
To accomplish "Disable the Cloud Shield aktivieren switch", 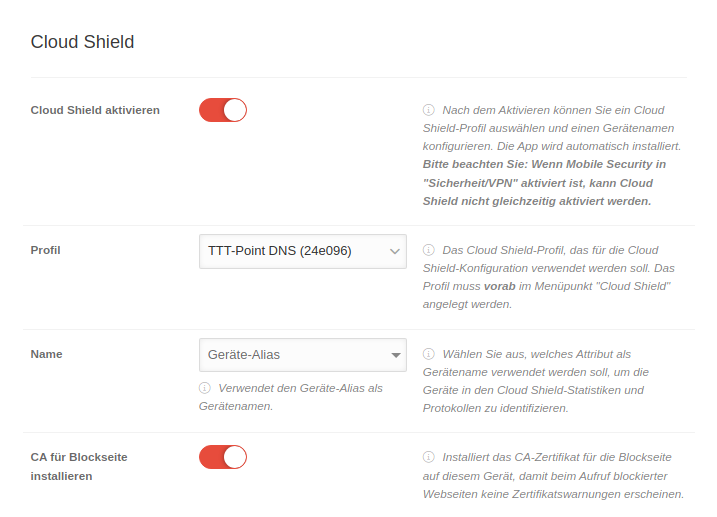I will [223, 110].
